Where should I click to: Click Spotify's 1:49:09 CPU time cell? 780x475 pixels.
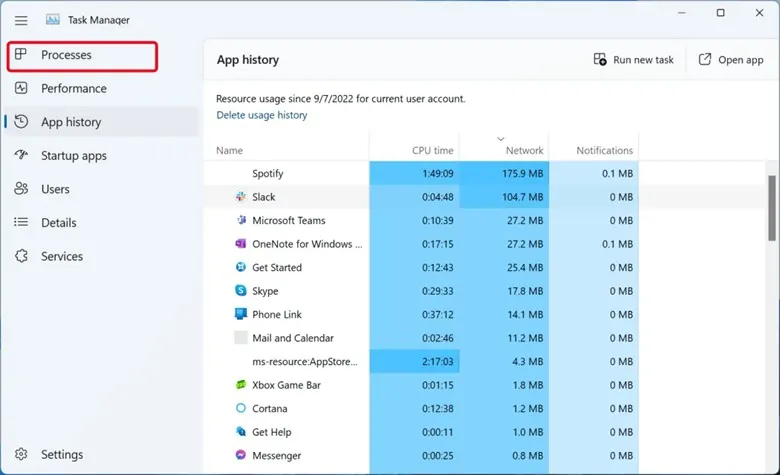pyautogui.click(x=414, y=173)
